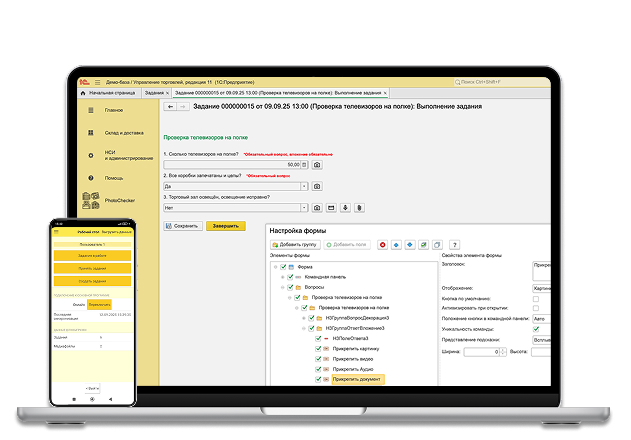Click the Добавить группу button
The height and width of the screenshot is (440, 631).
coord(295,245)
